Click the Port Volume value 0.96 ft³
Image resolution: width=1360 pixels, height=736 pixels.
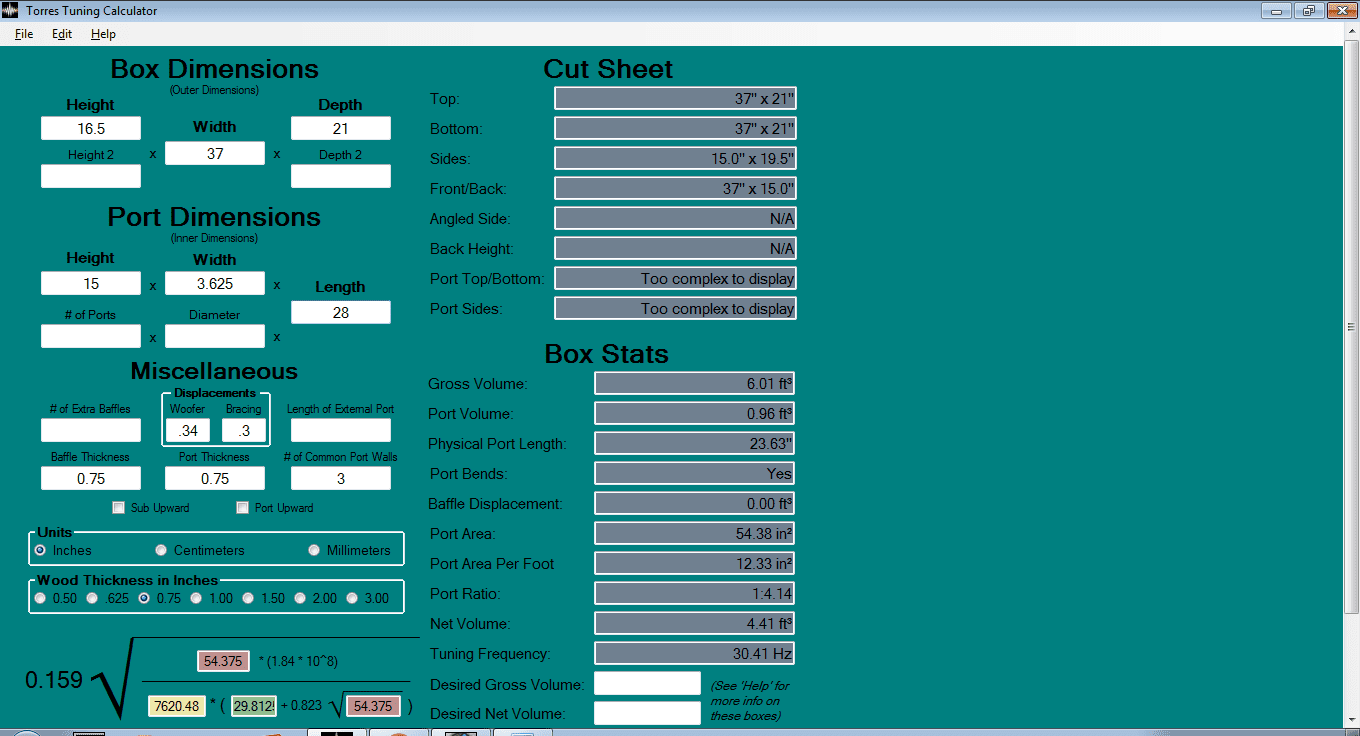tap(695, 413)
